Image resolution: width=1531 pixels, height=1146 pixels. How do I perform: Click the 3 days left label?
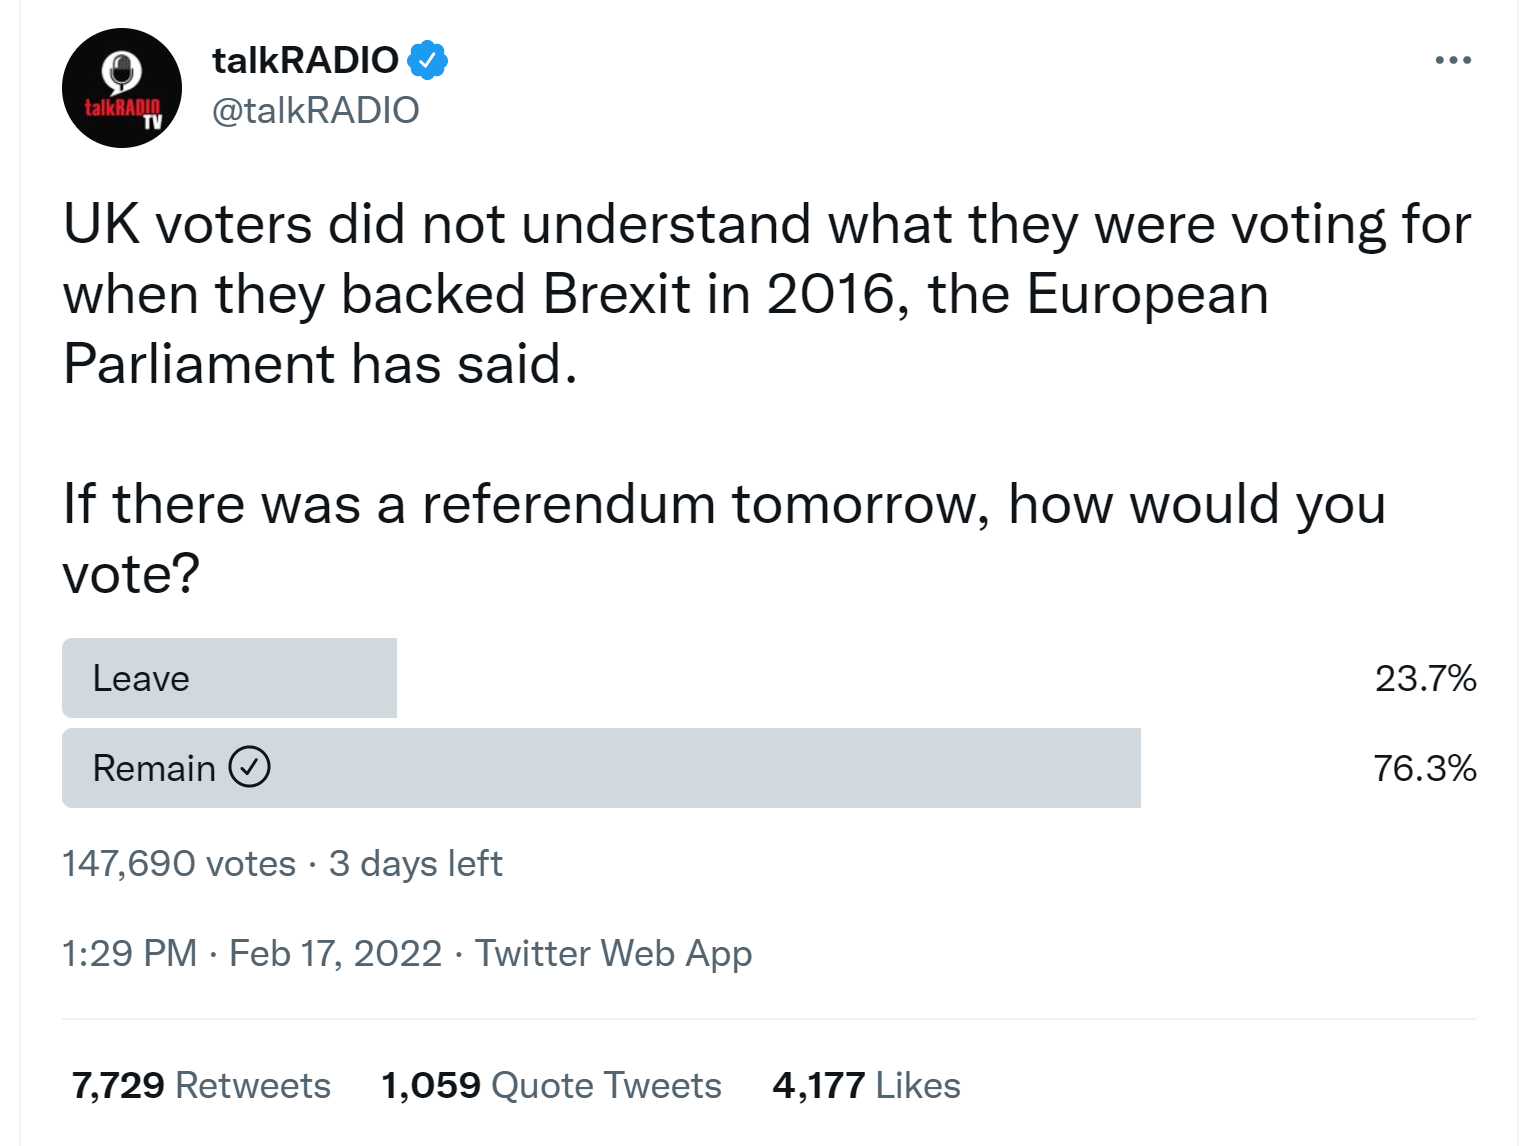pos(415,863)
